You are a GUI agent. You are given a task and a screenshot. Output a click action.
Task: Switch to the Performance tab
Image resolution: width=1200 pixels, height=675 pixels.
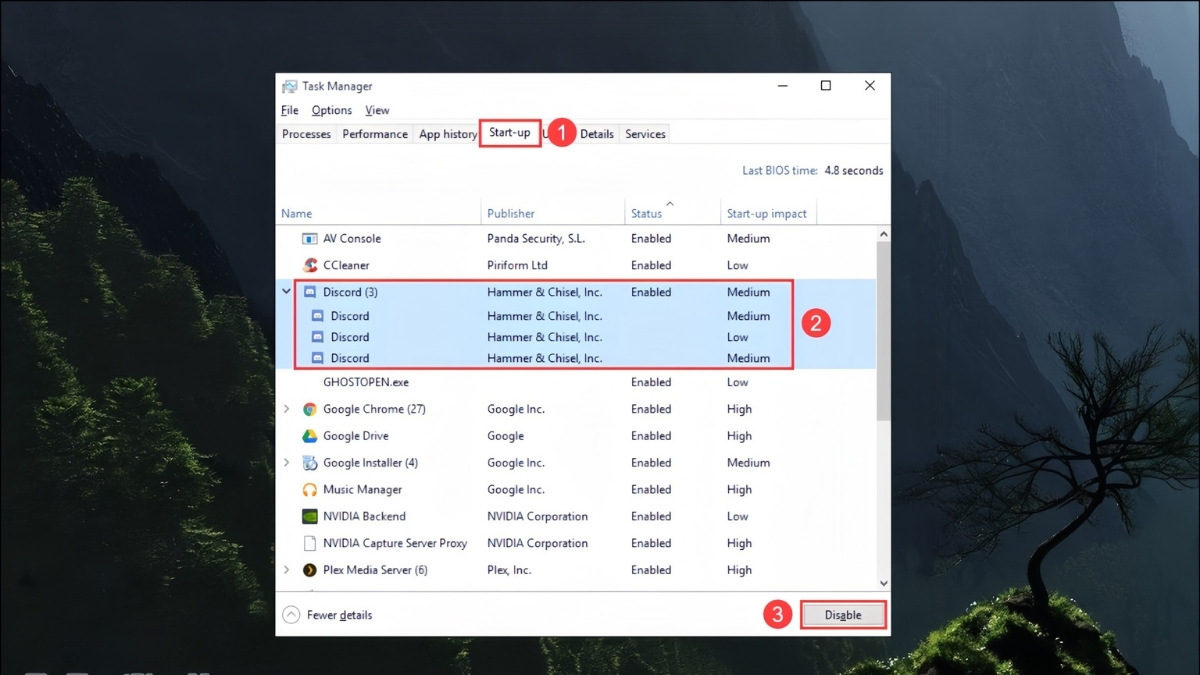[375, 134]
